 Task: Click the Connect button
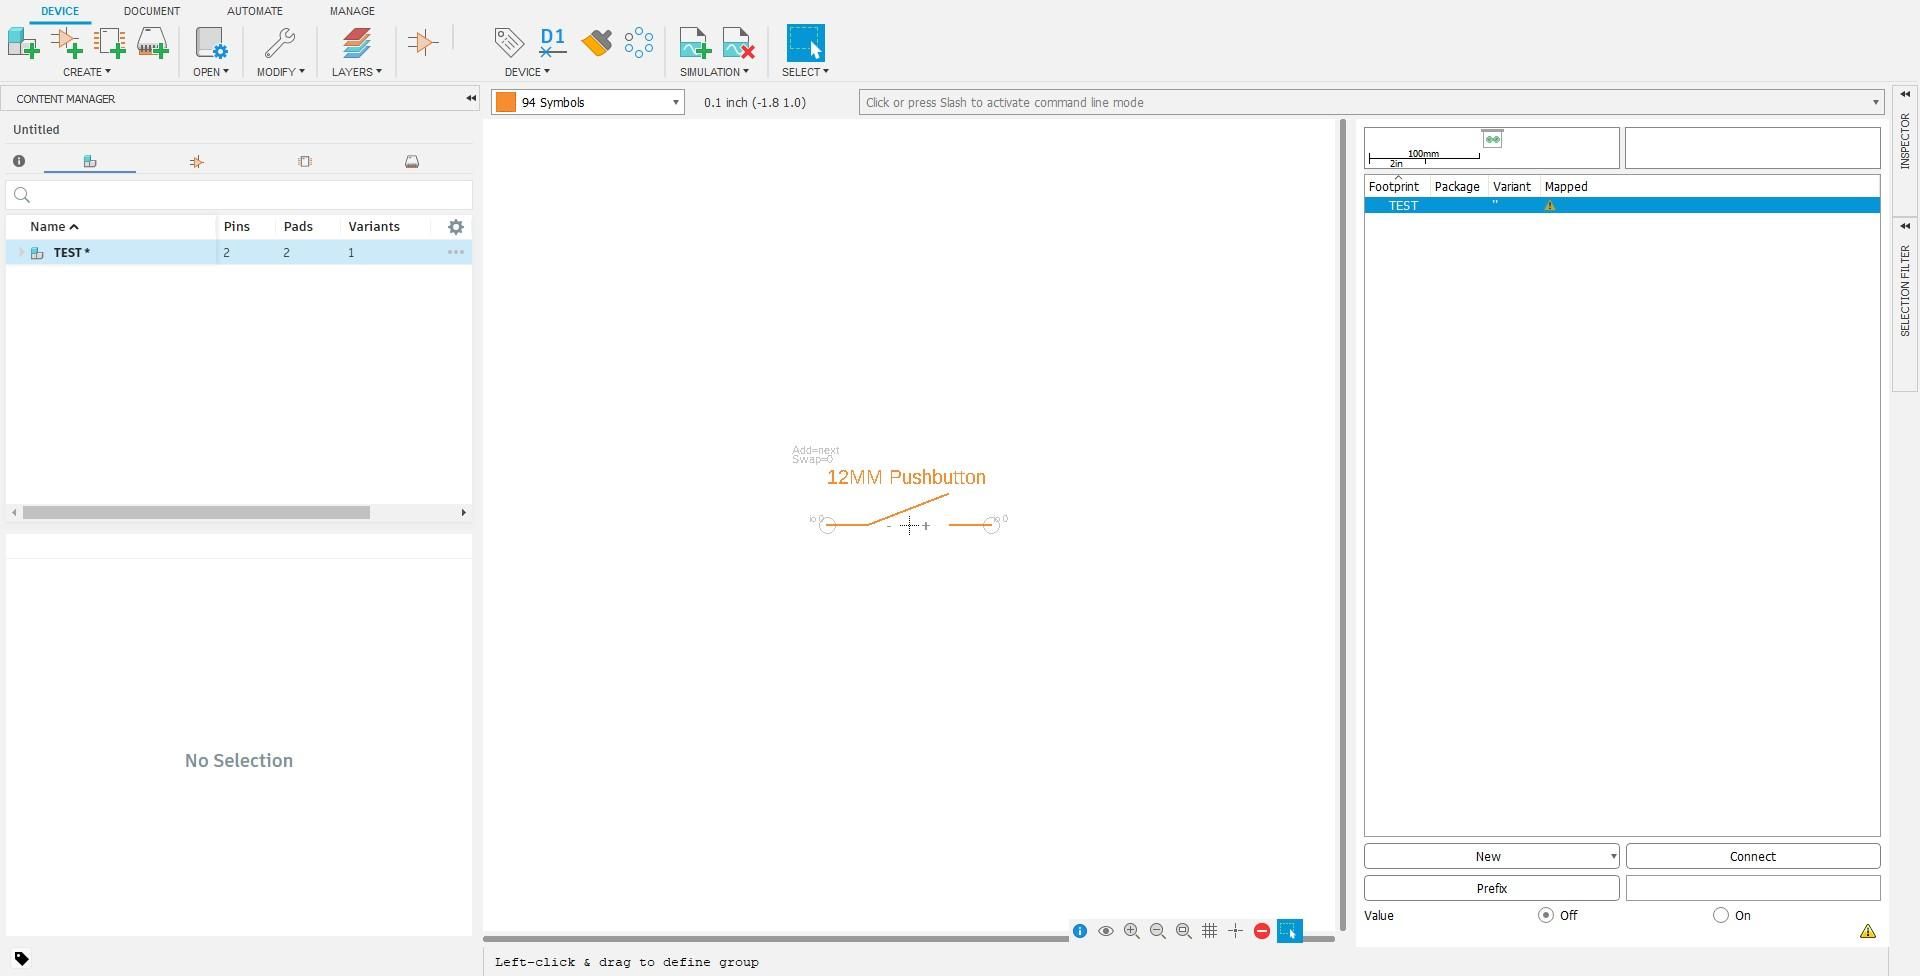click(1753, 857)
